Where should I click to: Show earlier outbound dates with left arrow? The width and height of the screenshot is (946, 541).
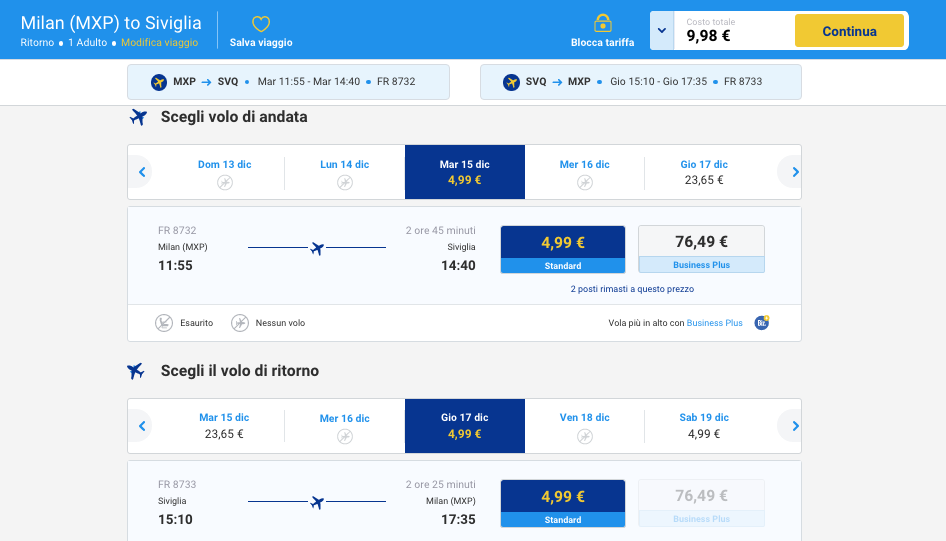142,172
